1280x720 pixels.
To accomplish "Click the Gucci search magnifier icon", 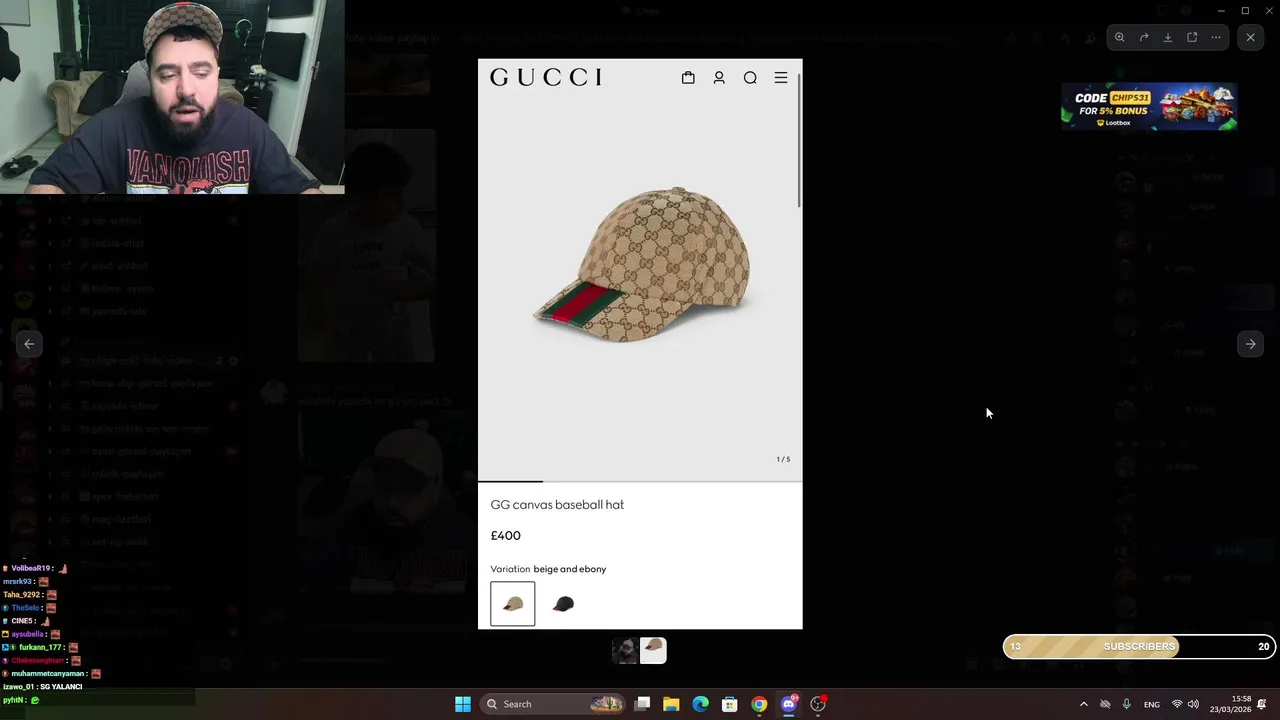I will 750,77.
